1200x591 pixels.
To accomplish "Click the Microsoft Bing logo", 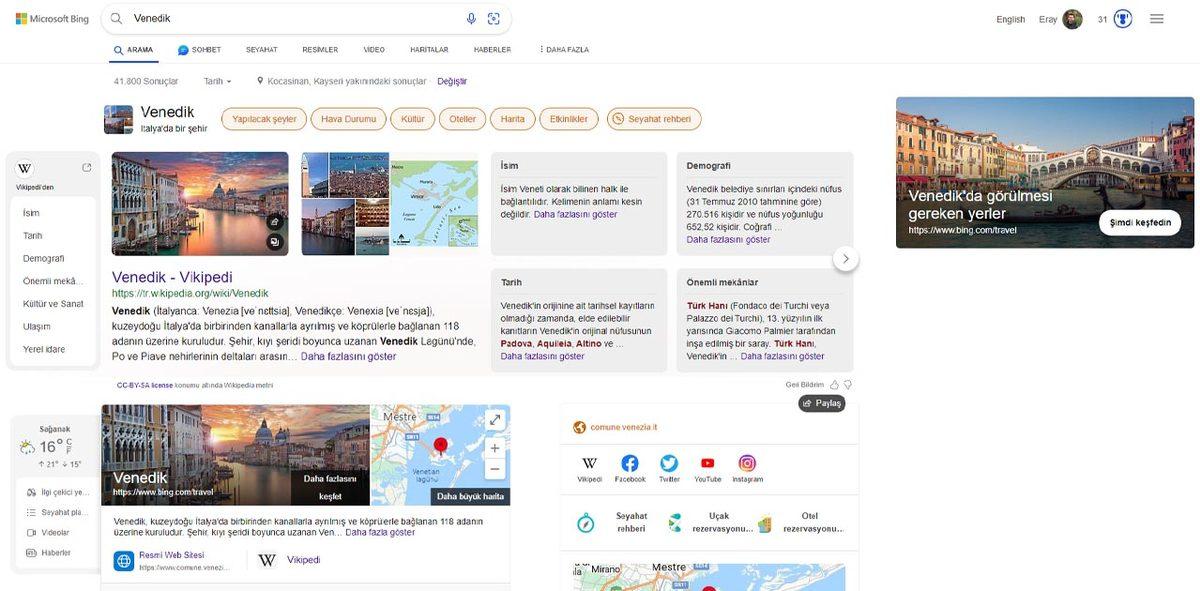I will pyautogui.click(x=52, y=16).
